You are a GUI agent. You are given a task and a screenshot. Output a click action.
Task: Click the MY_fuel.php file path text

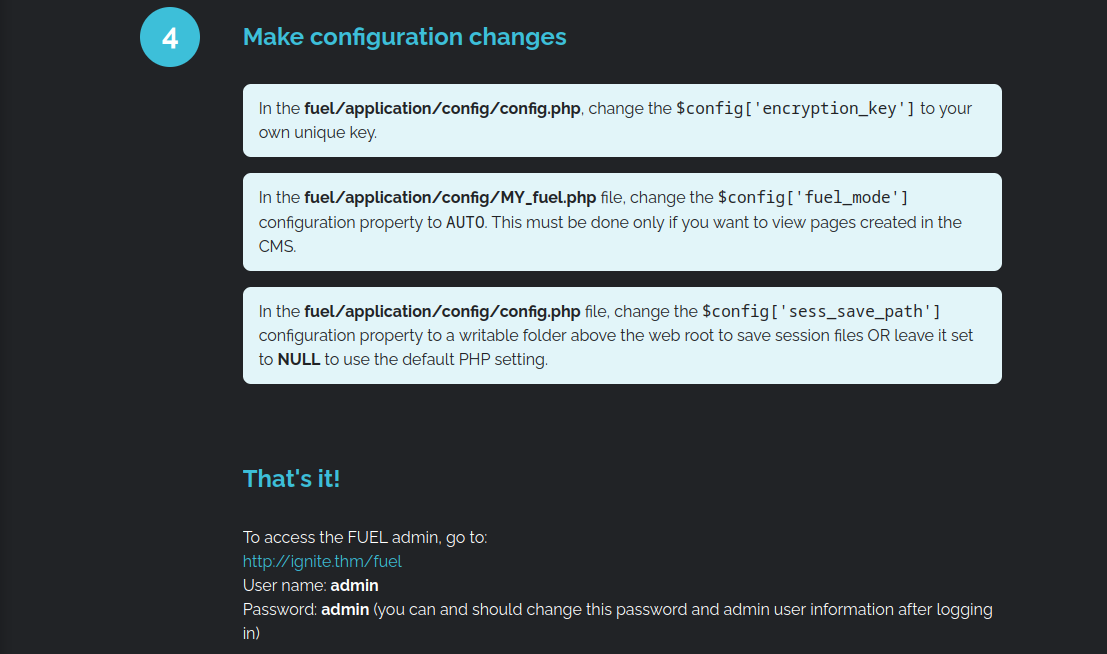point(450,198)
